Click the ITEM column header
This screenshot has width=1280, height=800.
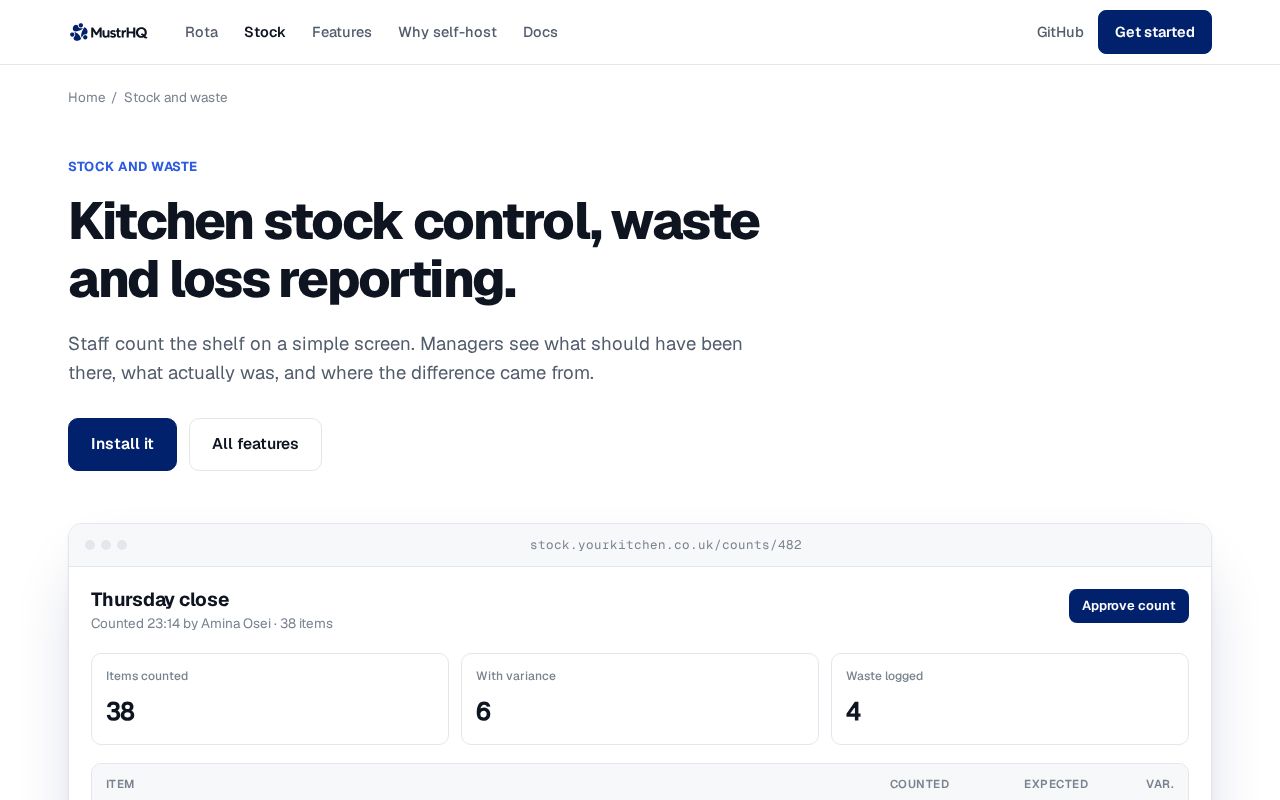[120, 784]
